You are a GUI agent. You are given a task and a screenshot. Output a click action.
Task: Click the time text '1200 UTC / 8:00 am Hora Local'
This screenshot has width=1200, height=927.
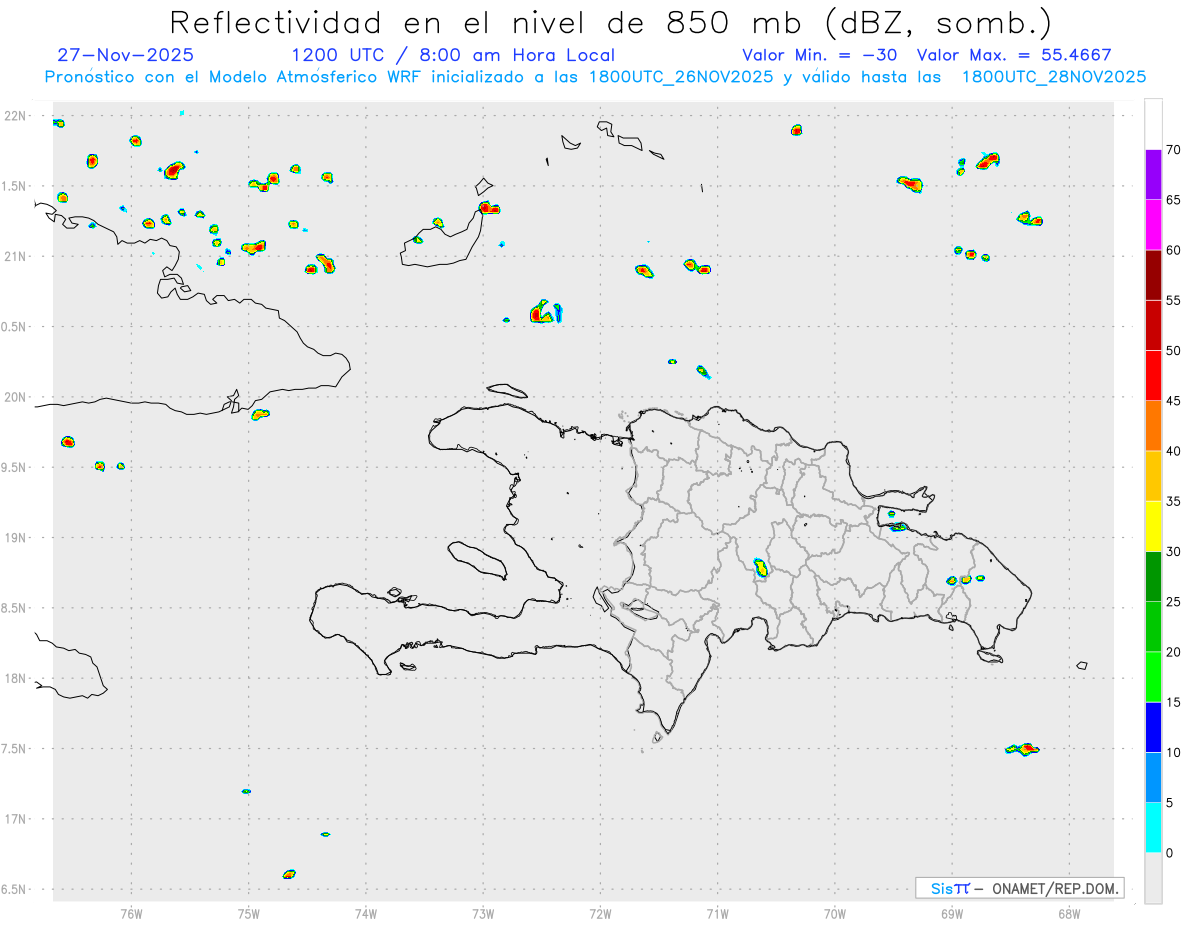coord(453,55)
